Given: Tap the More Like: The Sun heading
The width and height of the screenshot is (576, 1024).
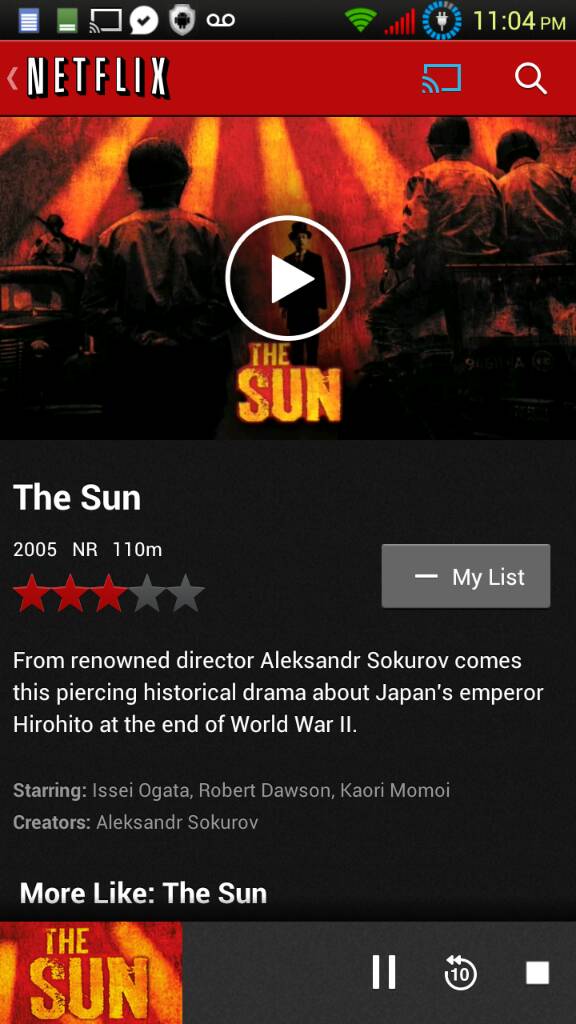Looking at the screenshot, I should (x=143, y=893).
